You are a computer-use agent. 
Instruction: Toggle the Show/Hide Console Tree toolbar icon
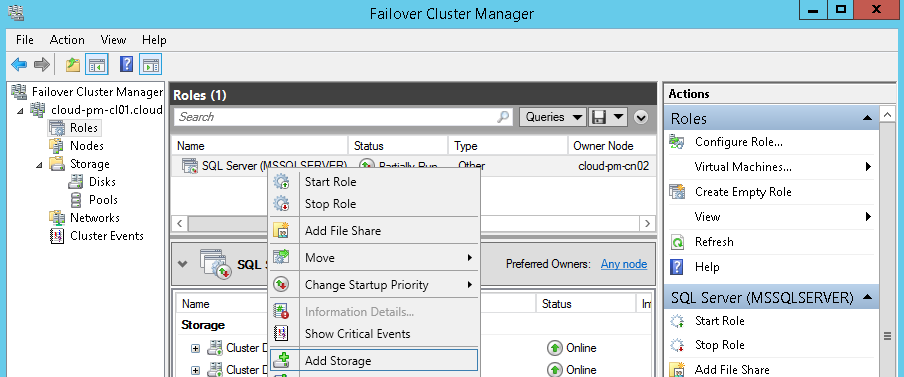[96, 65]
